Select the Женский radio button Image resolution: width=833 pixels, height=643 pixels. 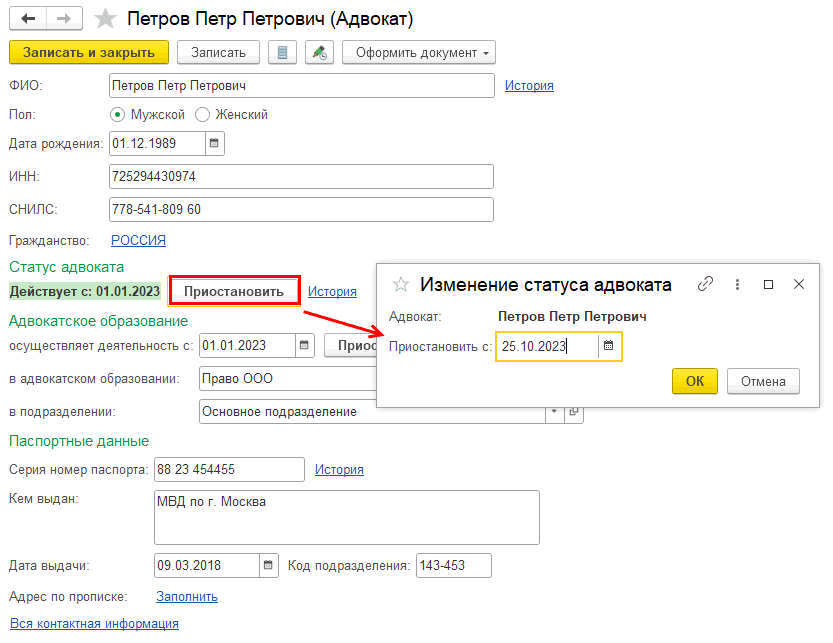[202, 115]
